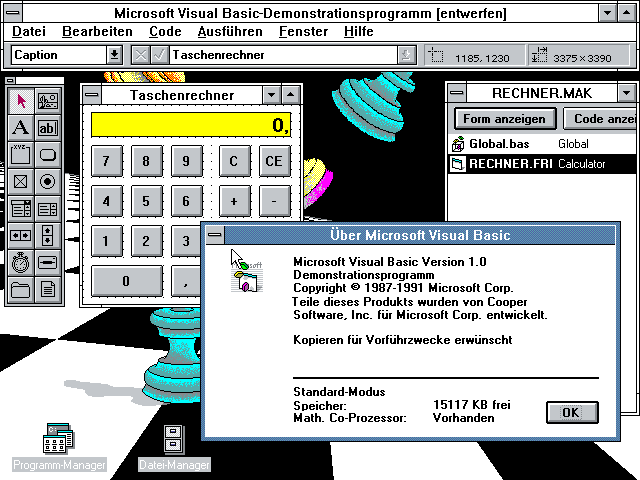Select the Combo Box tool

[21, 209]
